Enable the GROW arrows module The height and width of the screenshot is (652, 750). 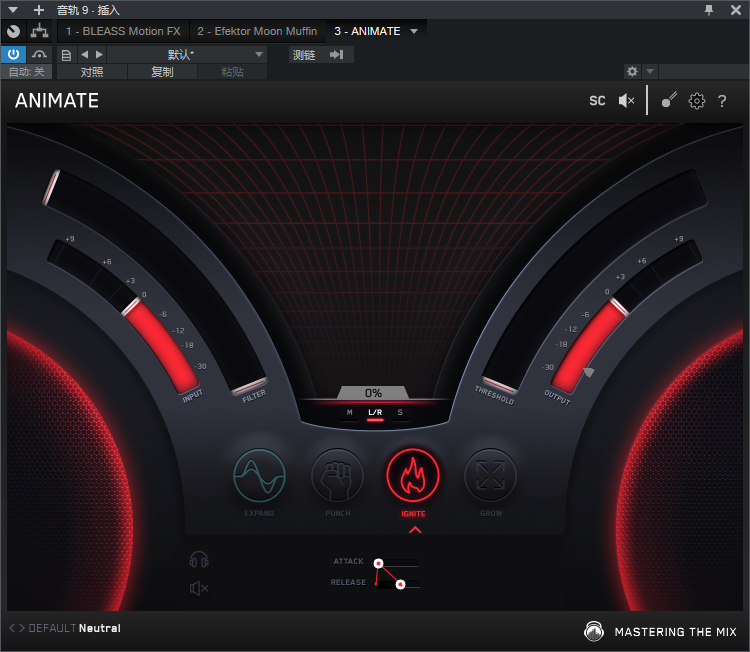(490, 475)
